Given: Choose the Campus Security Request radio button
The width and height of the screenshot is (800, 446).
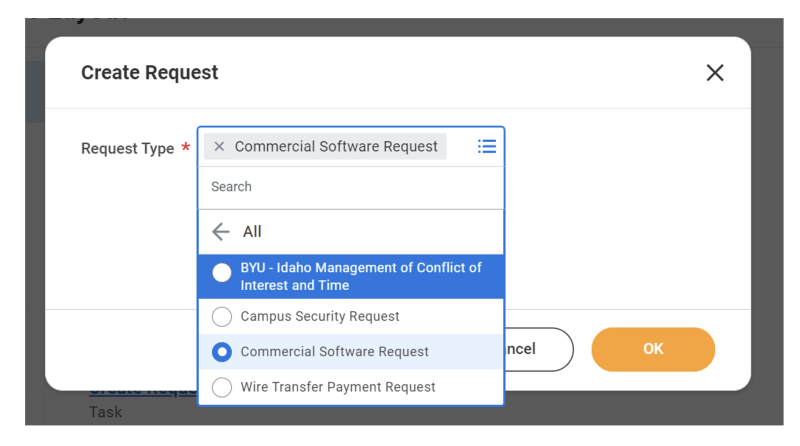Looking at the screenshot, I should click(x=222, y=317).
